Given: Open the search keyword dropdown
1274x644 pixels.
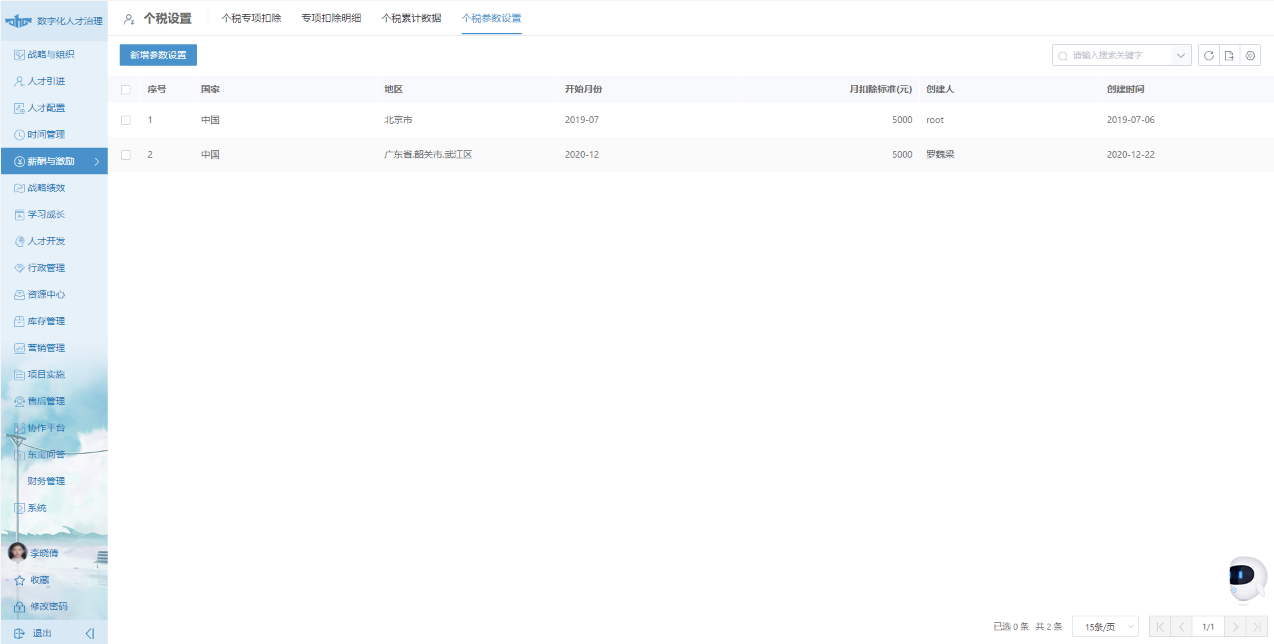Looking at the screenshot, I should pos(1180,55).
